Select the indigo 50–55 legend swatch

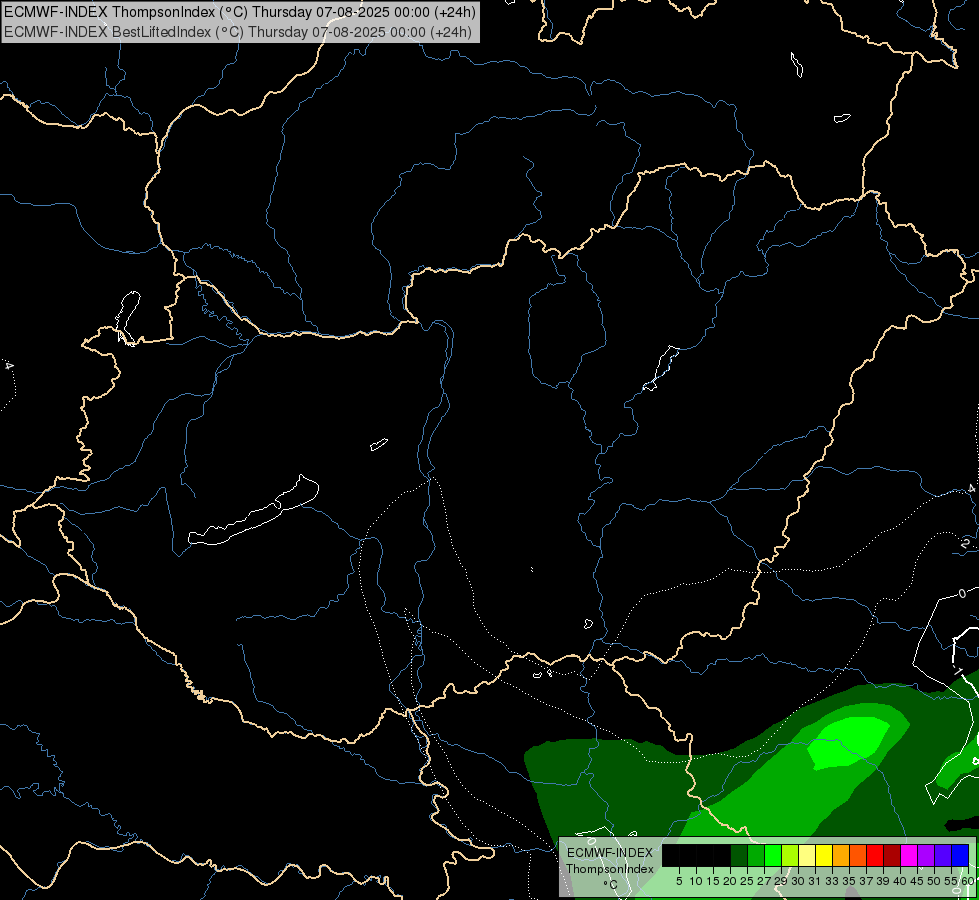point(943,855)
